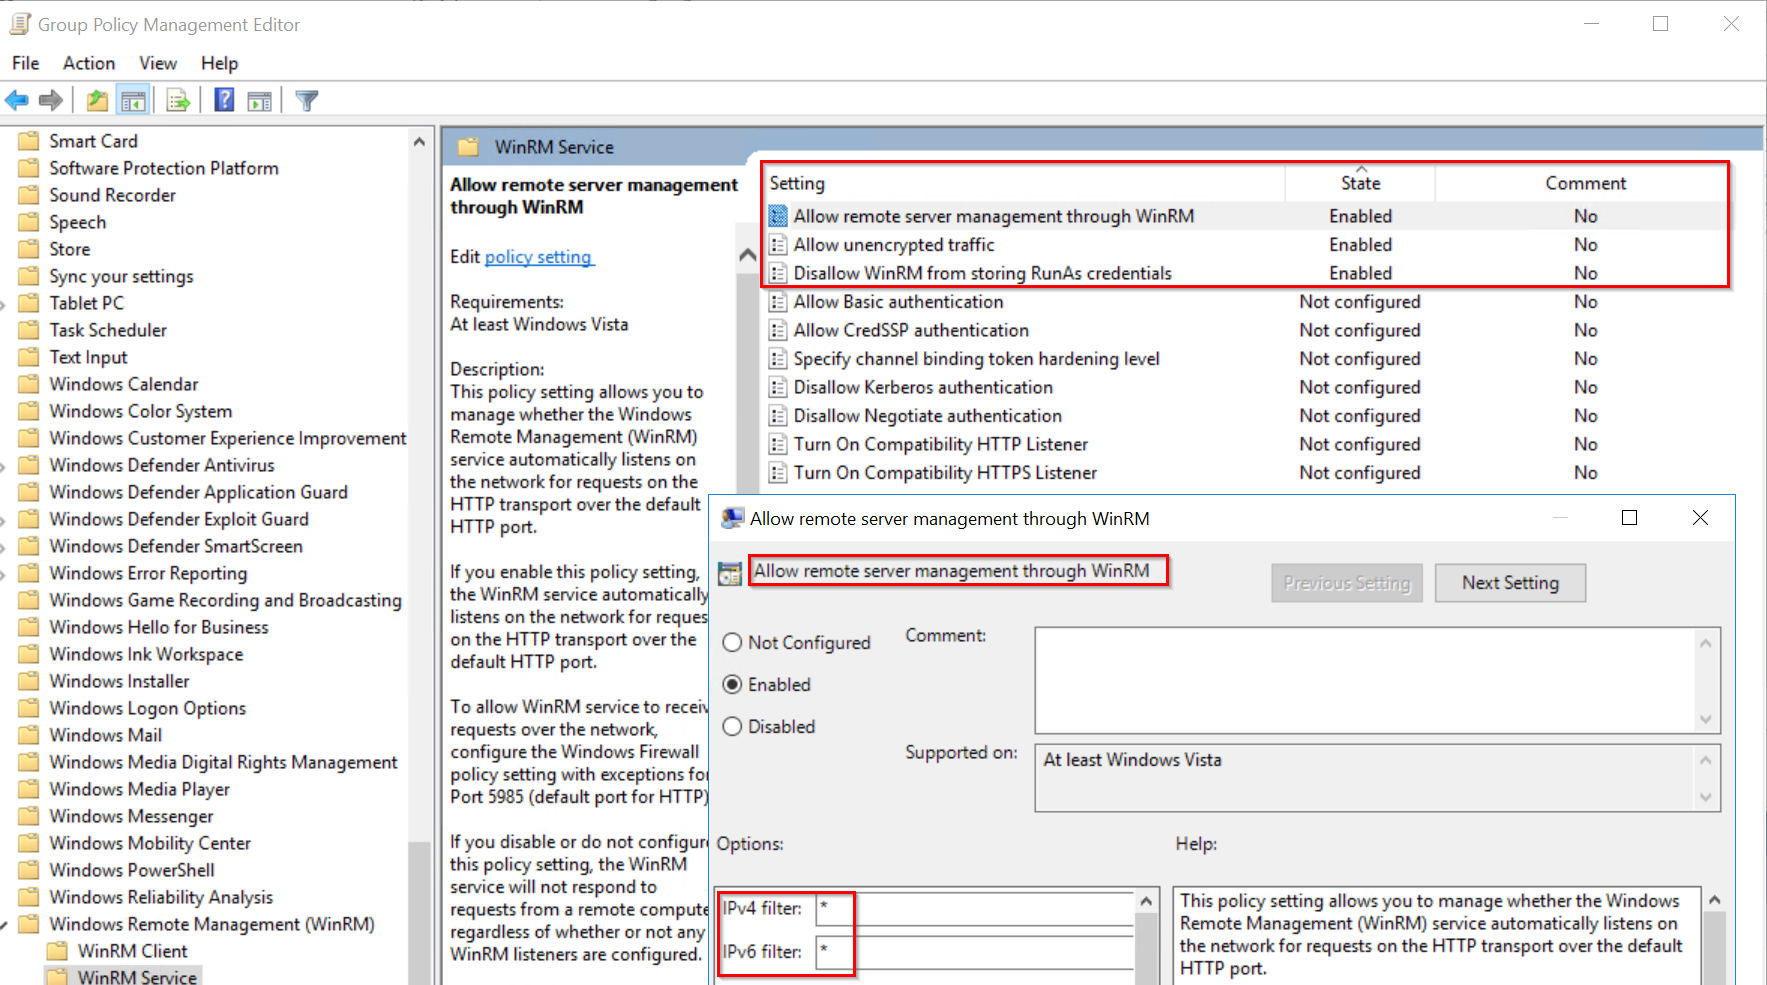Click the description pane scroll up arrow
The width and height of the screenshot is (1767, 985).
pyautogui.click(x=747, y=256)
